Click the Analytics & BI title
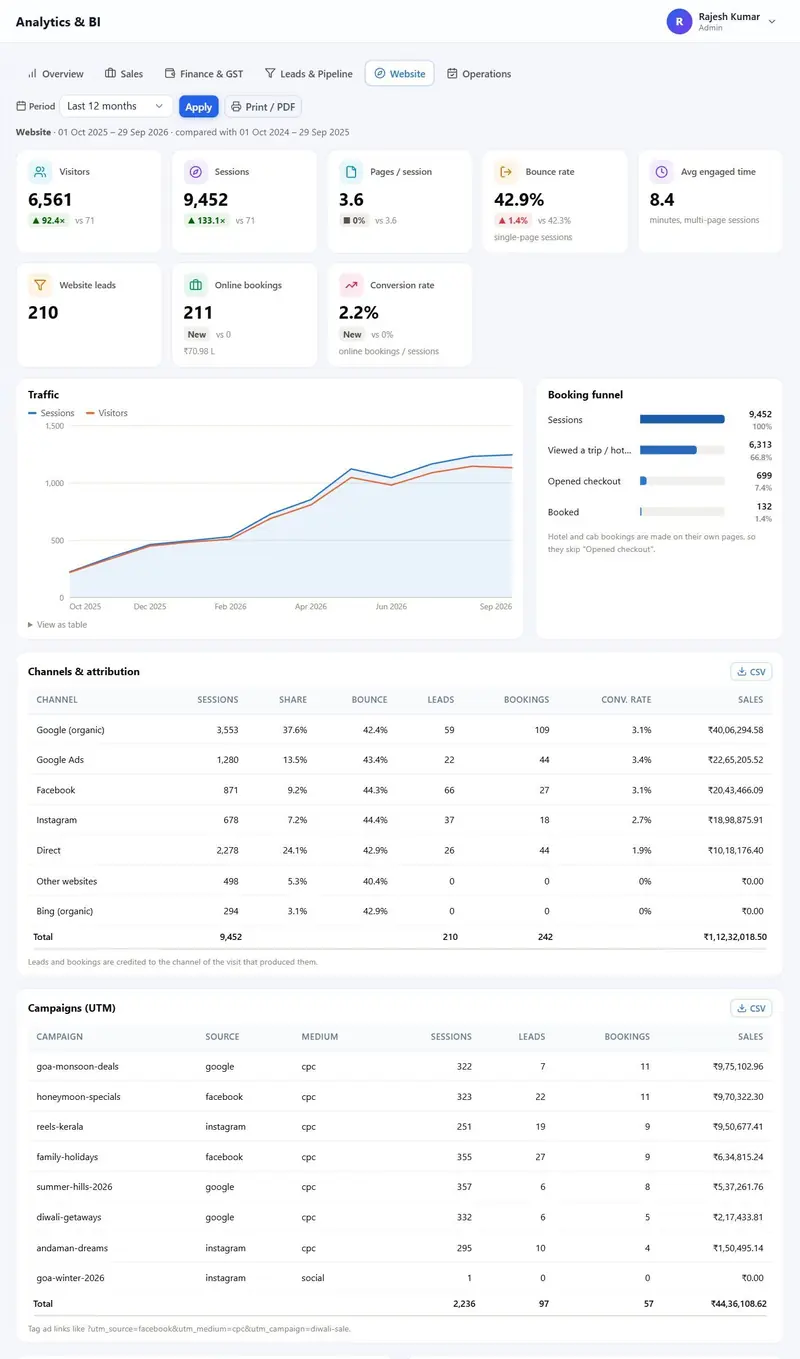This screenshot has height=1359, width=800. [58, 22]
